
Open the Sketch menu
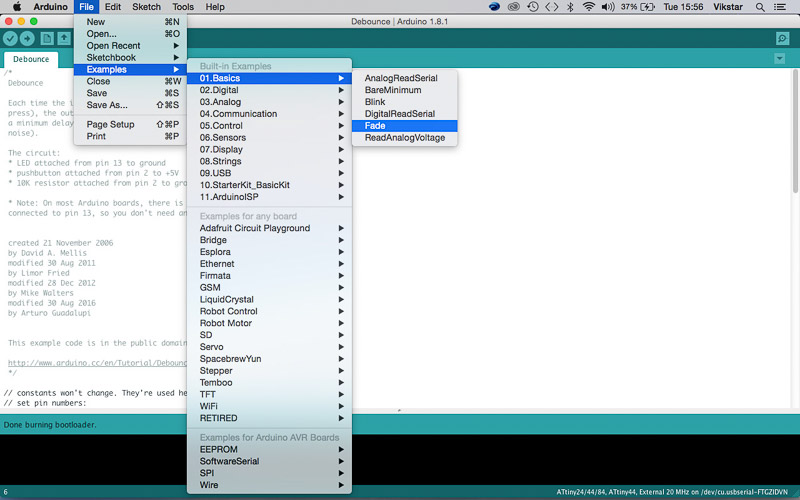[146, 7]
